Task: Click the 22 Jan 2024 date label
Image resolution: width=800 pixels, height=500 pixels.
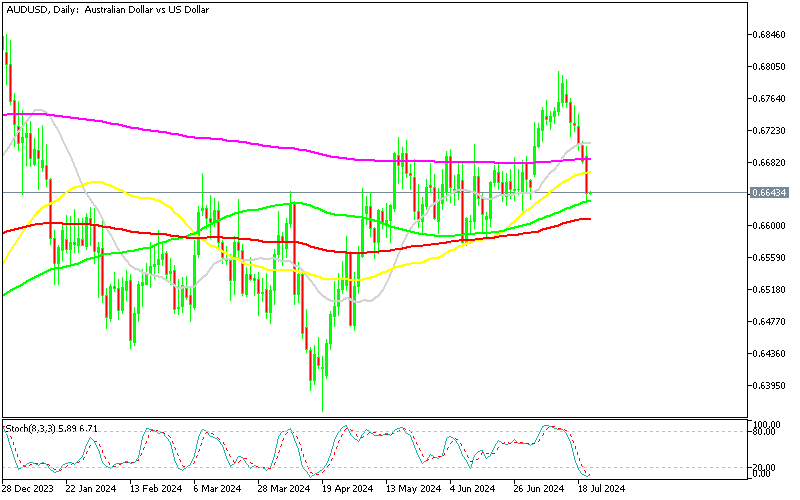Action: pos(92,489)
